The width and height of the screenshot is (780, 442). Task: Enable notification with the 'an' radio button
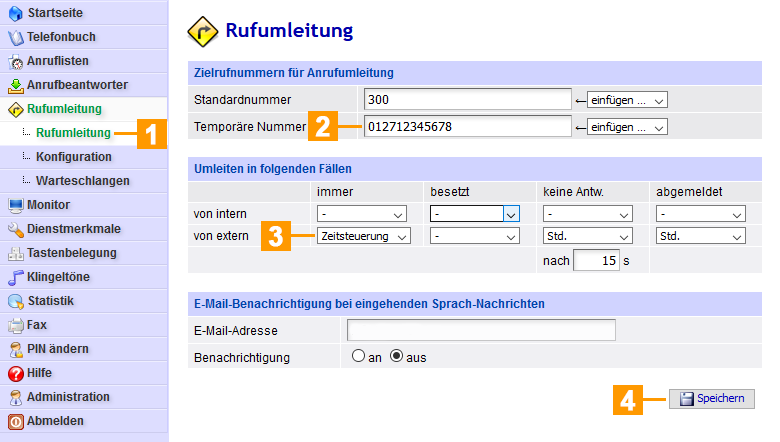point(358,357)
